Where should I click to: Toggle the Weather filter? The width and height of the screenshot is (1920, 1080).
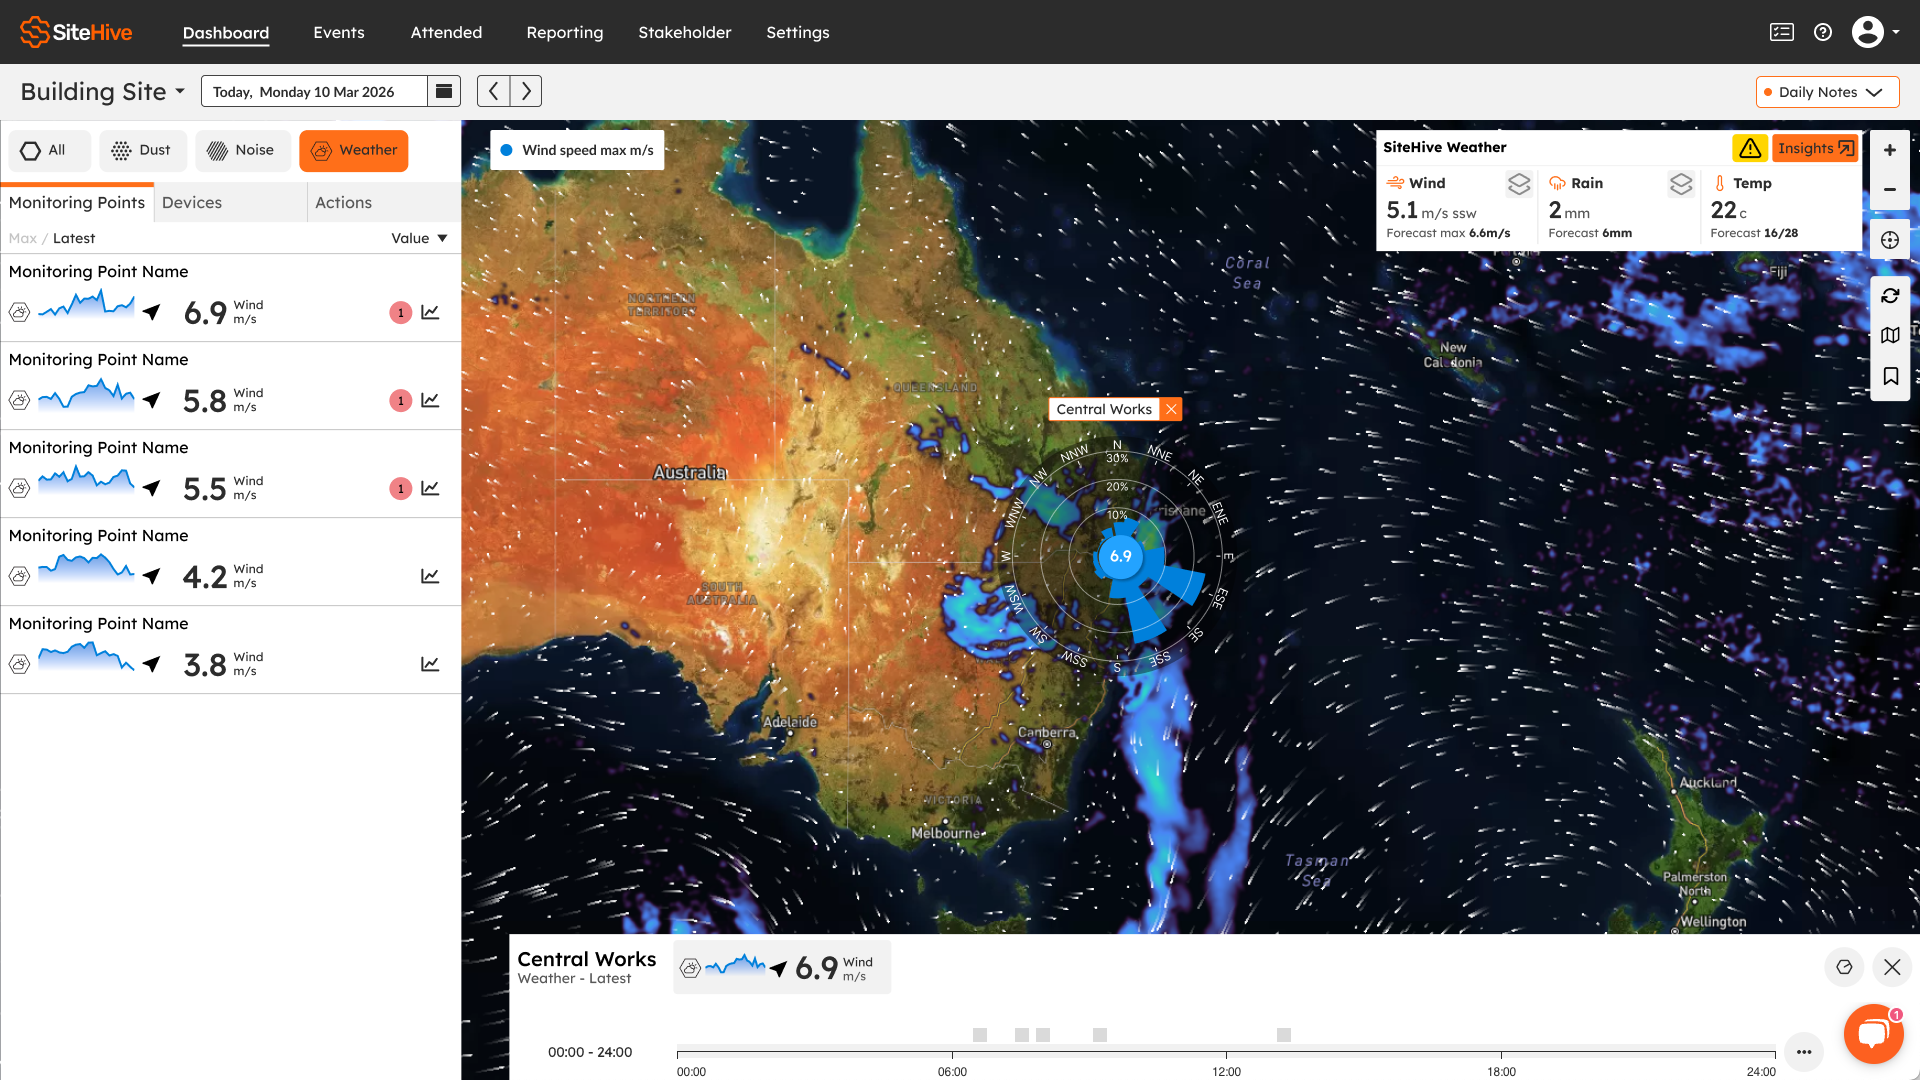354,150
